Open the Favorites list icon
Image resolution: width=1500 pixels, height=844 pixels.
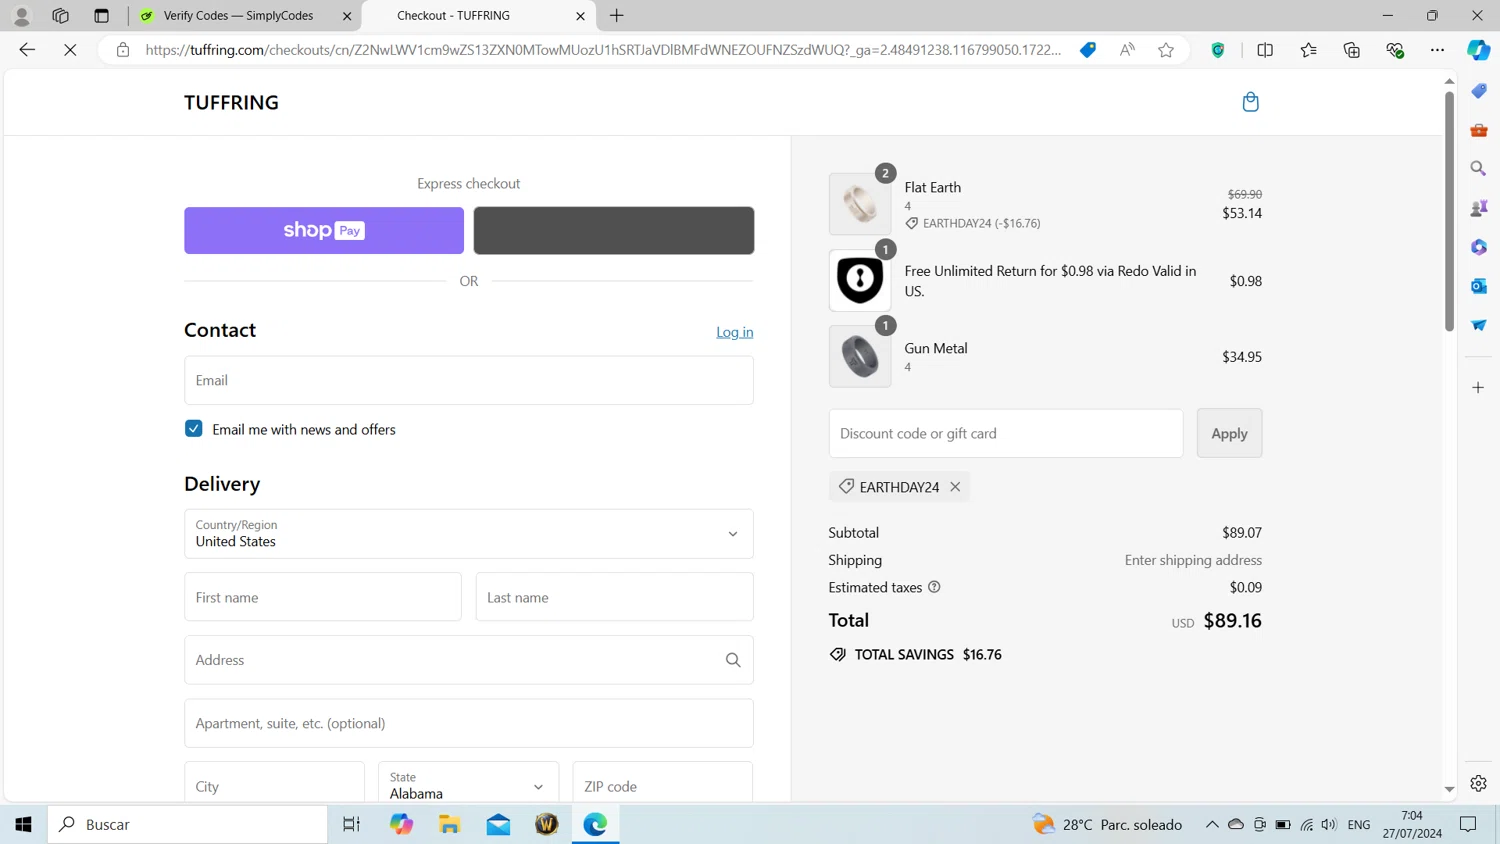pyautogui.click(x=1308, y=50)
